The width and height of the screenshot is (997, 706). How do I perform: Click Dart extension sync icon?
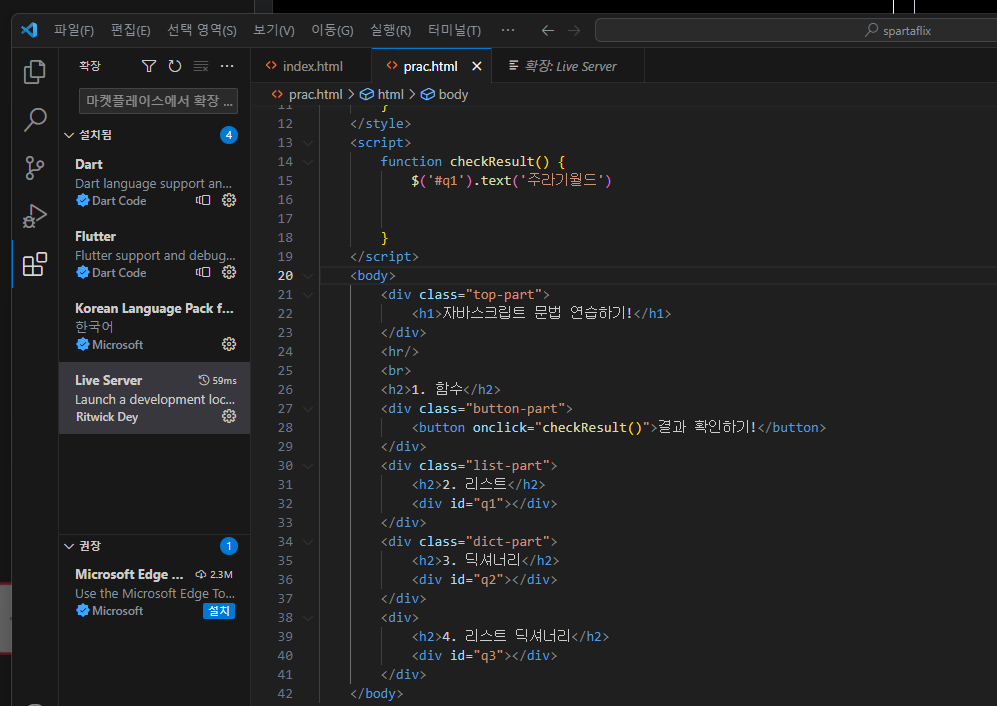[203, 200]
